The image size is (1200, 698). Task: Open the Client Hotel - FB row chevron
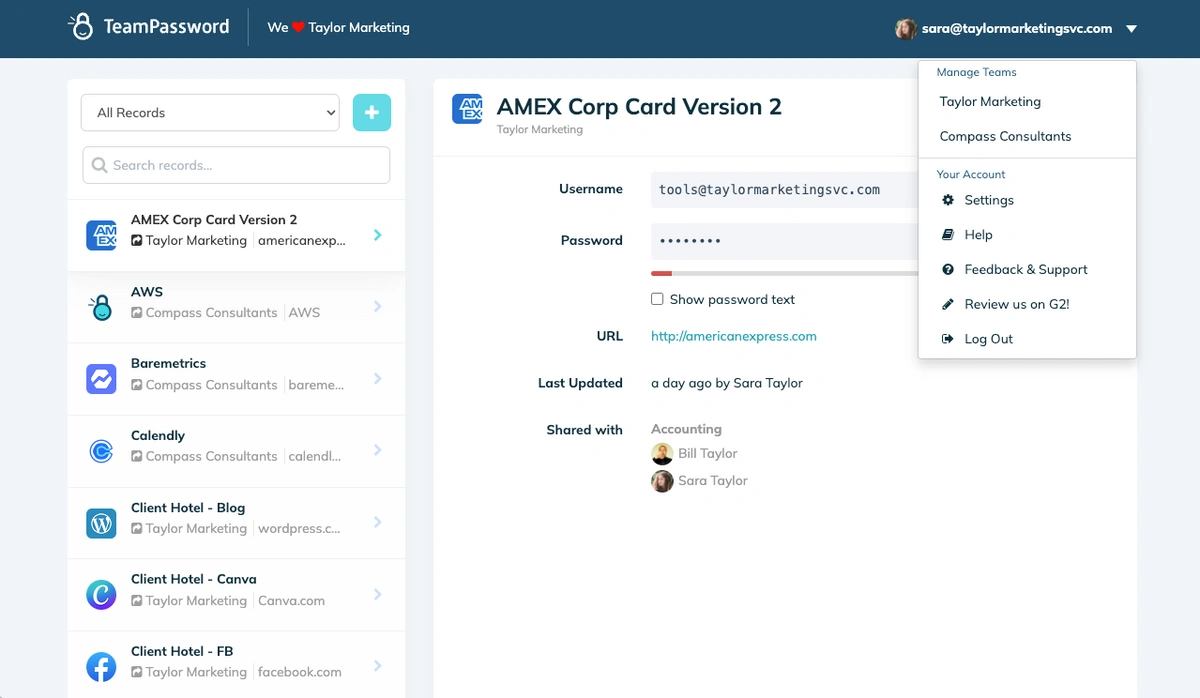(x=378, y=666)
